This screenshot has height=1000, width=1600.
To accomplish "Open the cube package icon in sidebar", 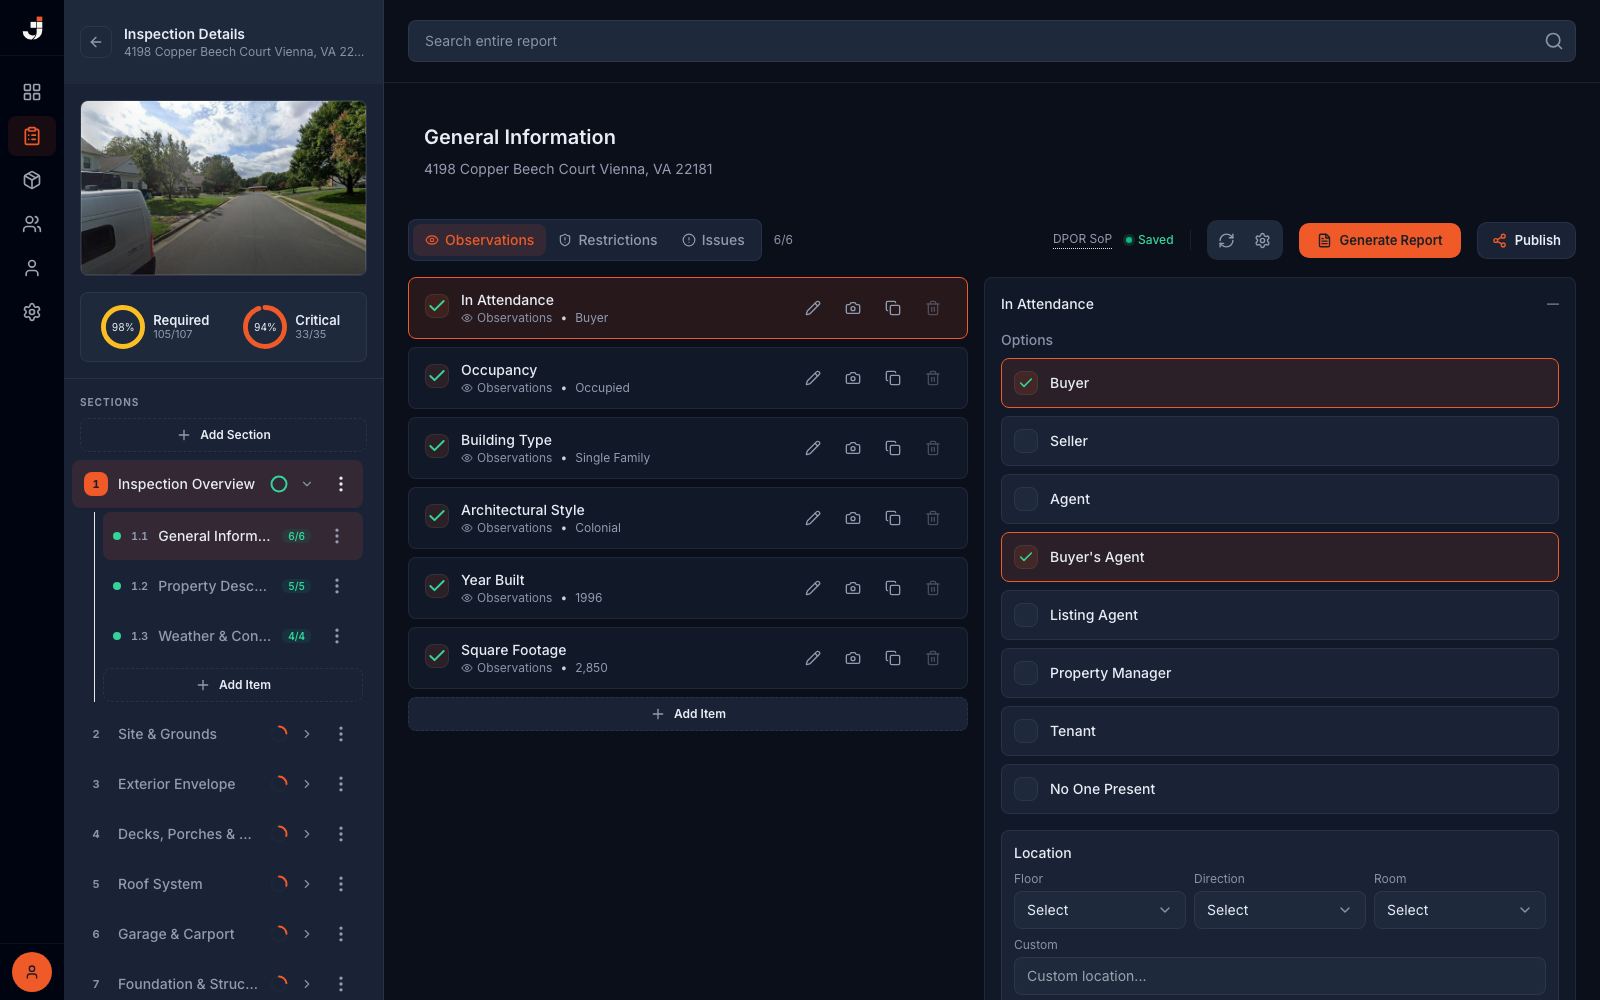I will click(x=32, y=180).
